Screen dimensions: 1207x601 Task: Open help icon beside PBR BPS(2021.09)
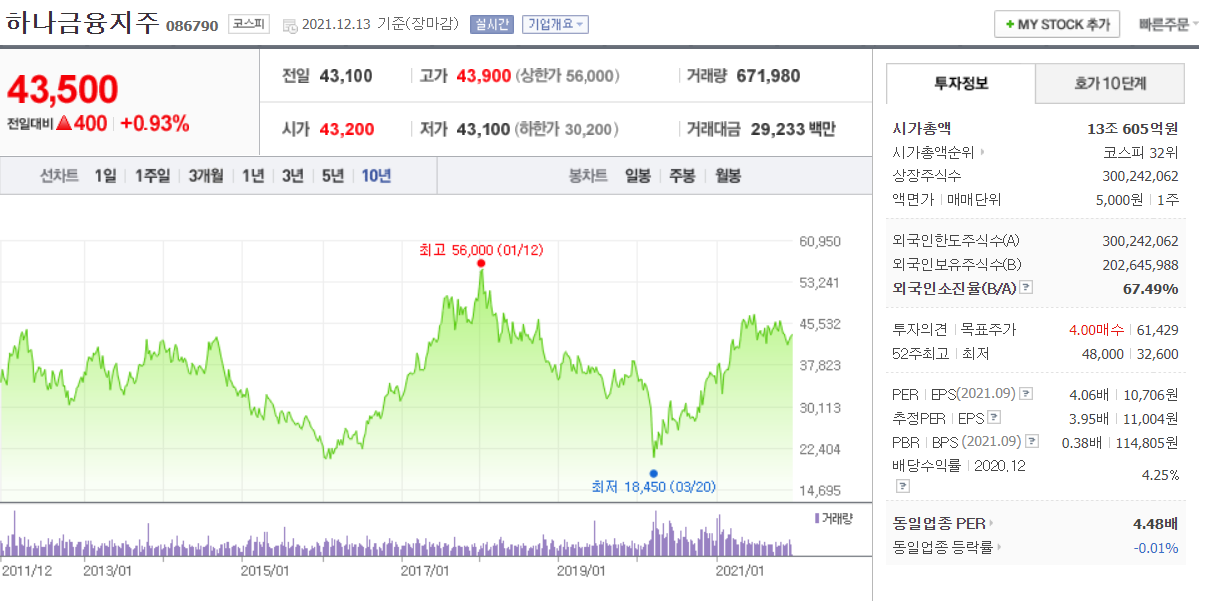coord(1032,442)
